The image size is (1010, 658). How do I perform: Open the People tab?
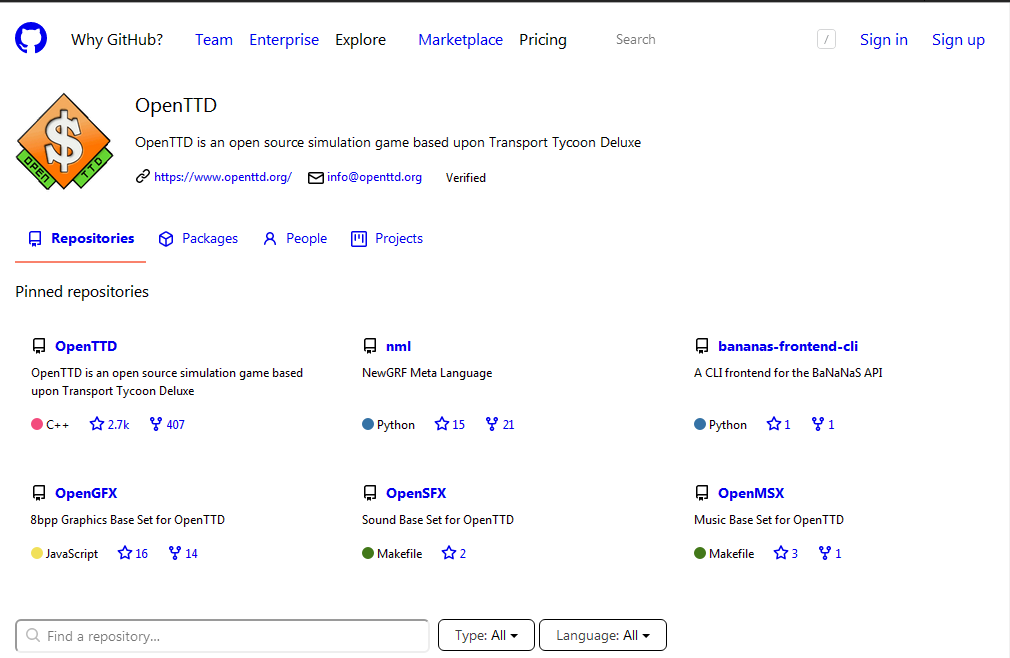click(295, 239)
